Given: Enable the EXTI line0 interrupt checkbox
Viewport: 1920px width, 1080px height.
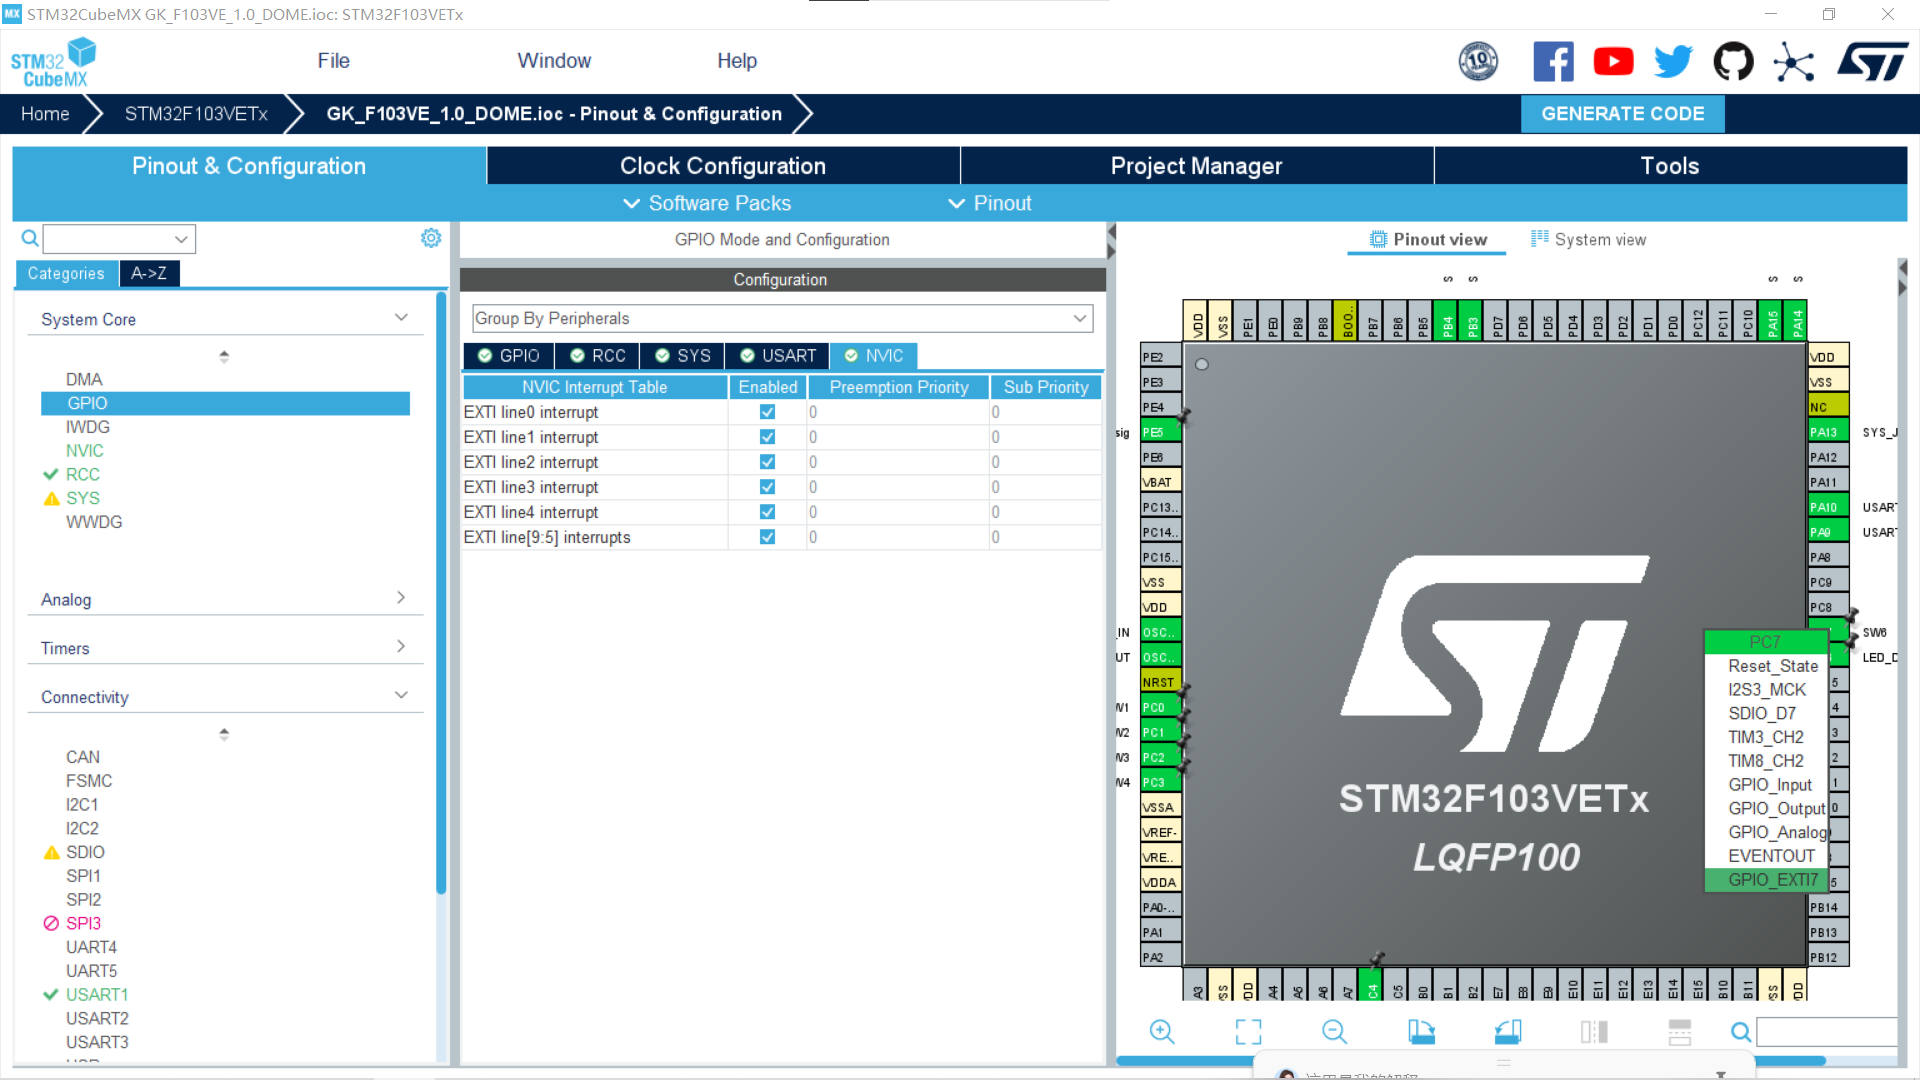Looking at the screenshot, I should tap(767, 411).
